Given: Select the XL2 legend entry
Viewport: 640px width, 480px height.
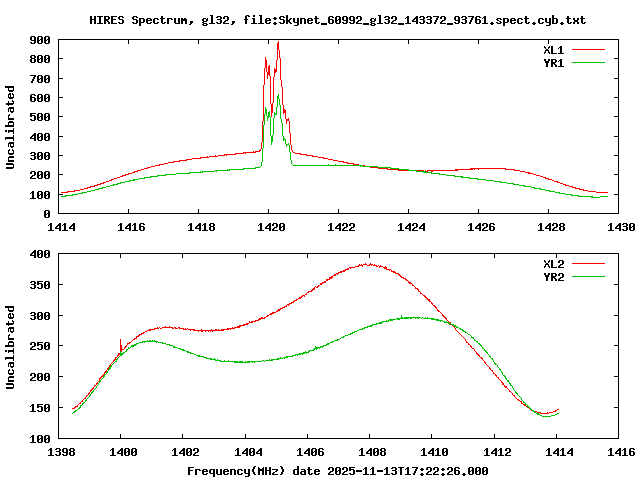Looking at the screenshot, I should (553, 264).
